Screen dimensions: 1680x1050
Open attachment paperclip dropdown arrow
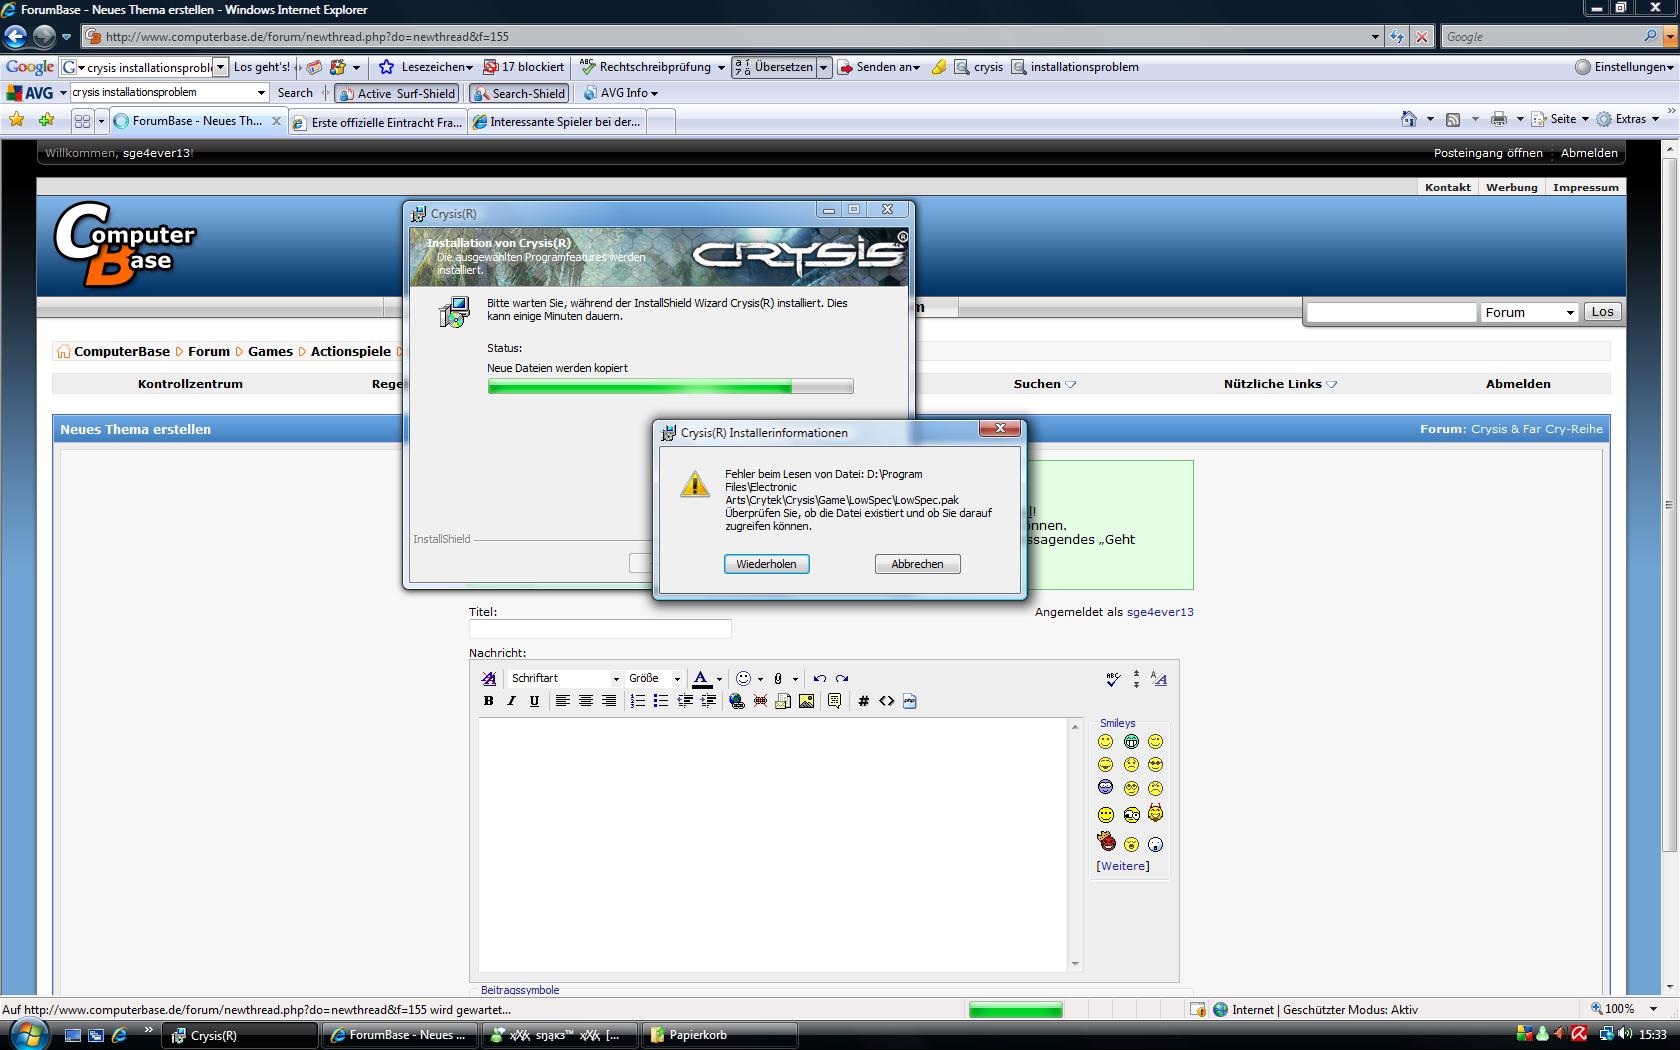[x=795, y=679]
